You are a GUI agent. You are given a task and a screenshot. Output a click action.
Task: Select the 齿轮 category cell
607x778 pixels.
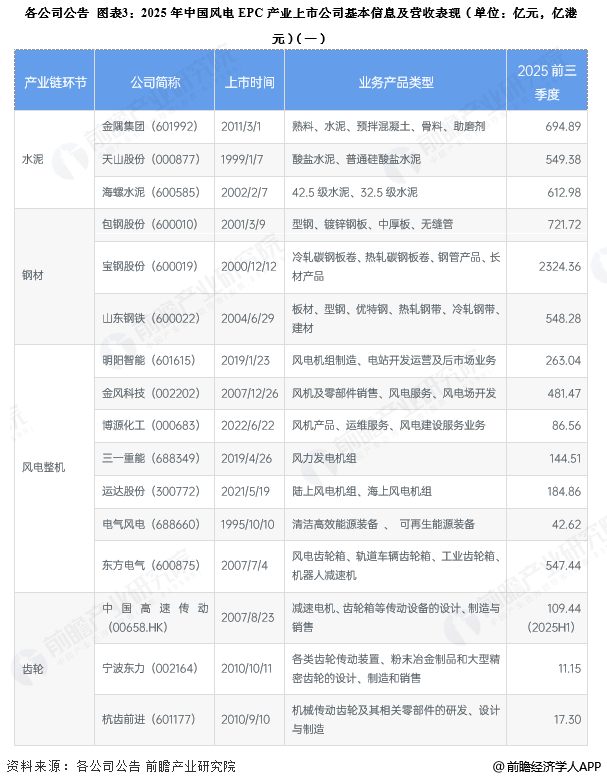click(x=33, y=667)
